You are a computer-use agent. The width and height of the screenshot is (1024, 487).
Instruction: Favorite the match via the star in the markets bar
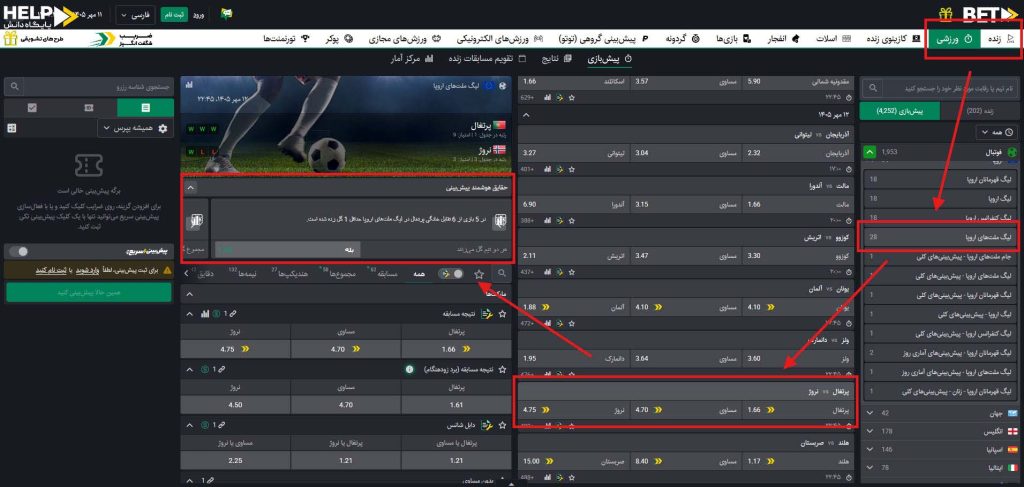pyautogui.click(x=479, y=274)
